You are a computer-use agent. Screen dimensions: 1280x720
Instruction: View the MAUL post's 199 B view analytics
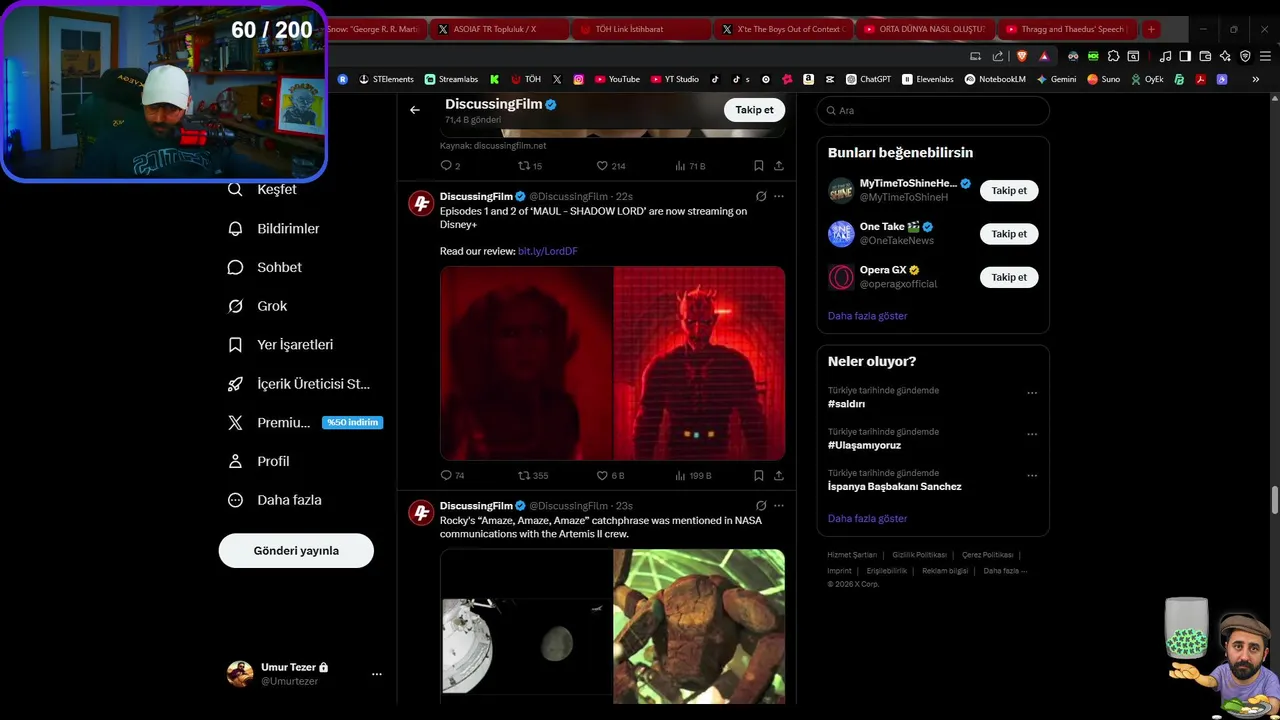(693, 475)
